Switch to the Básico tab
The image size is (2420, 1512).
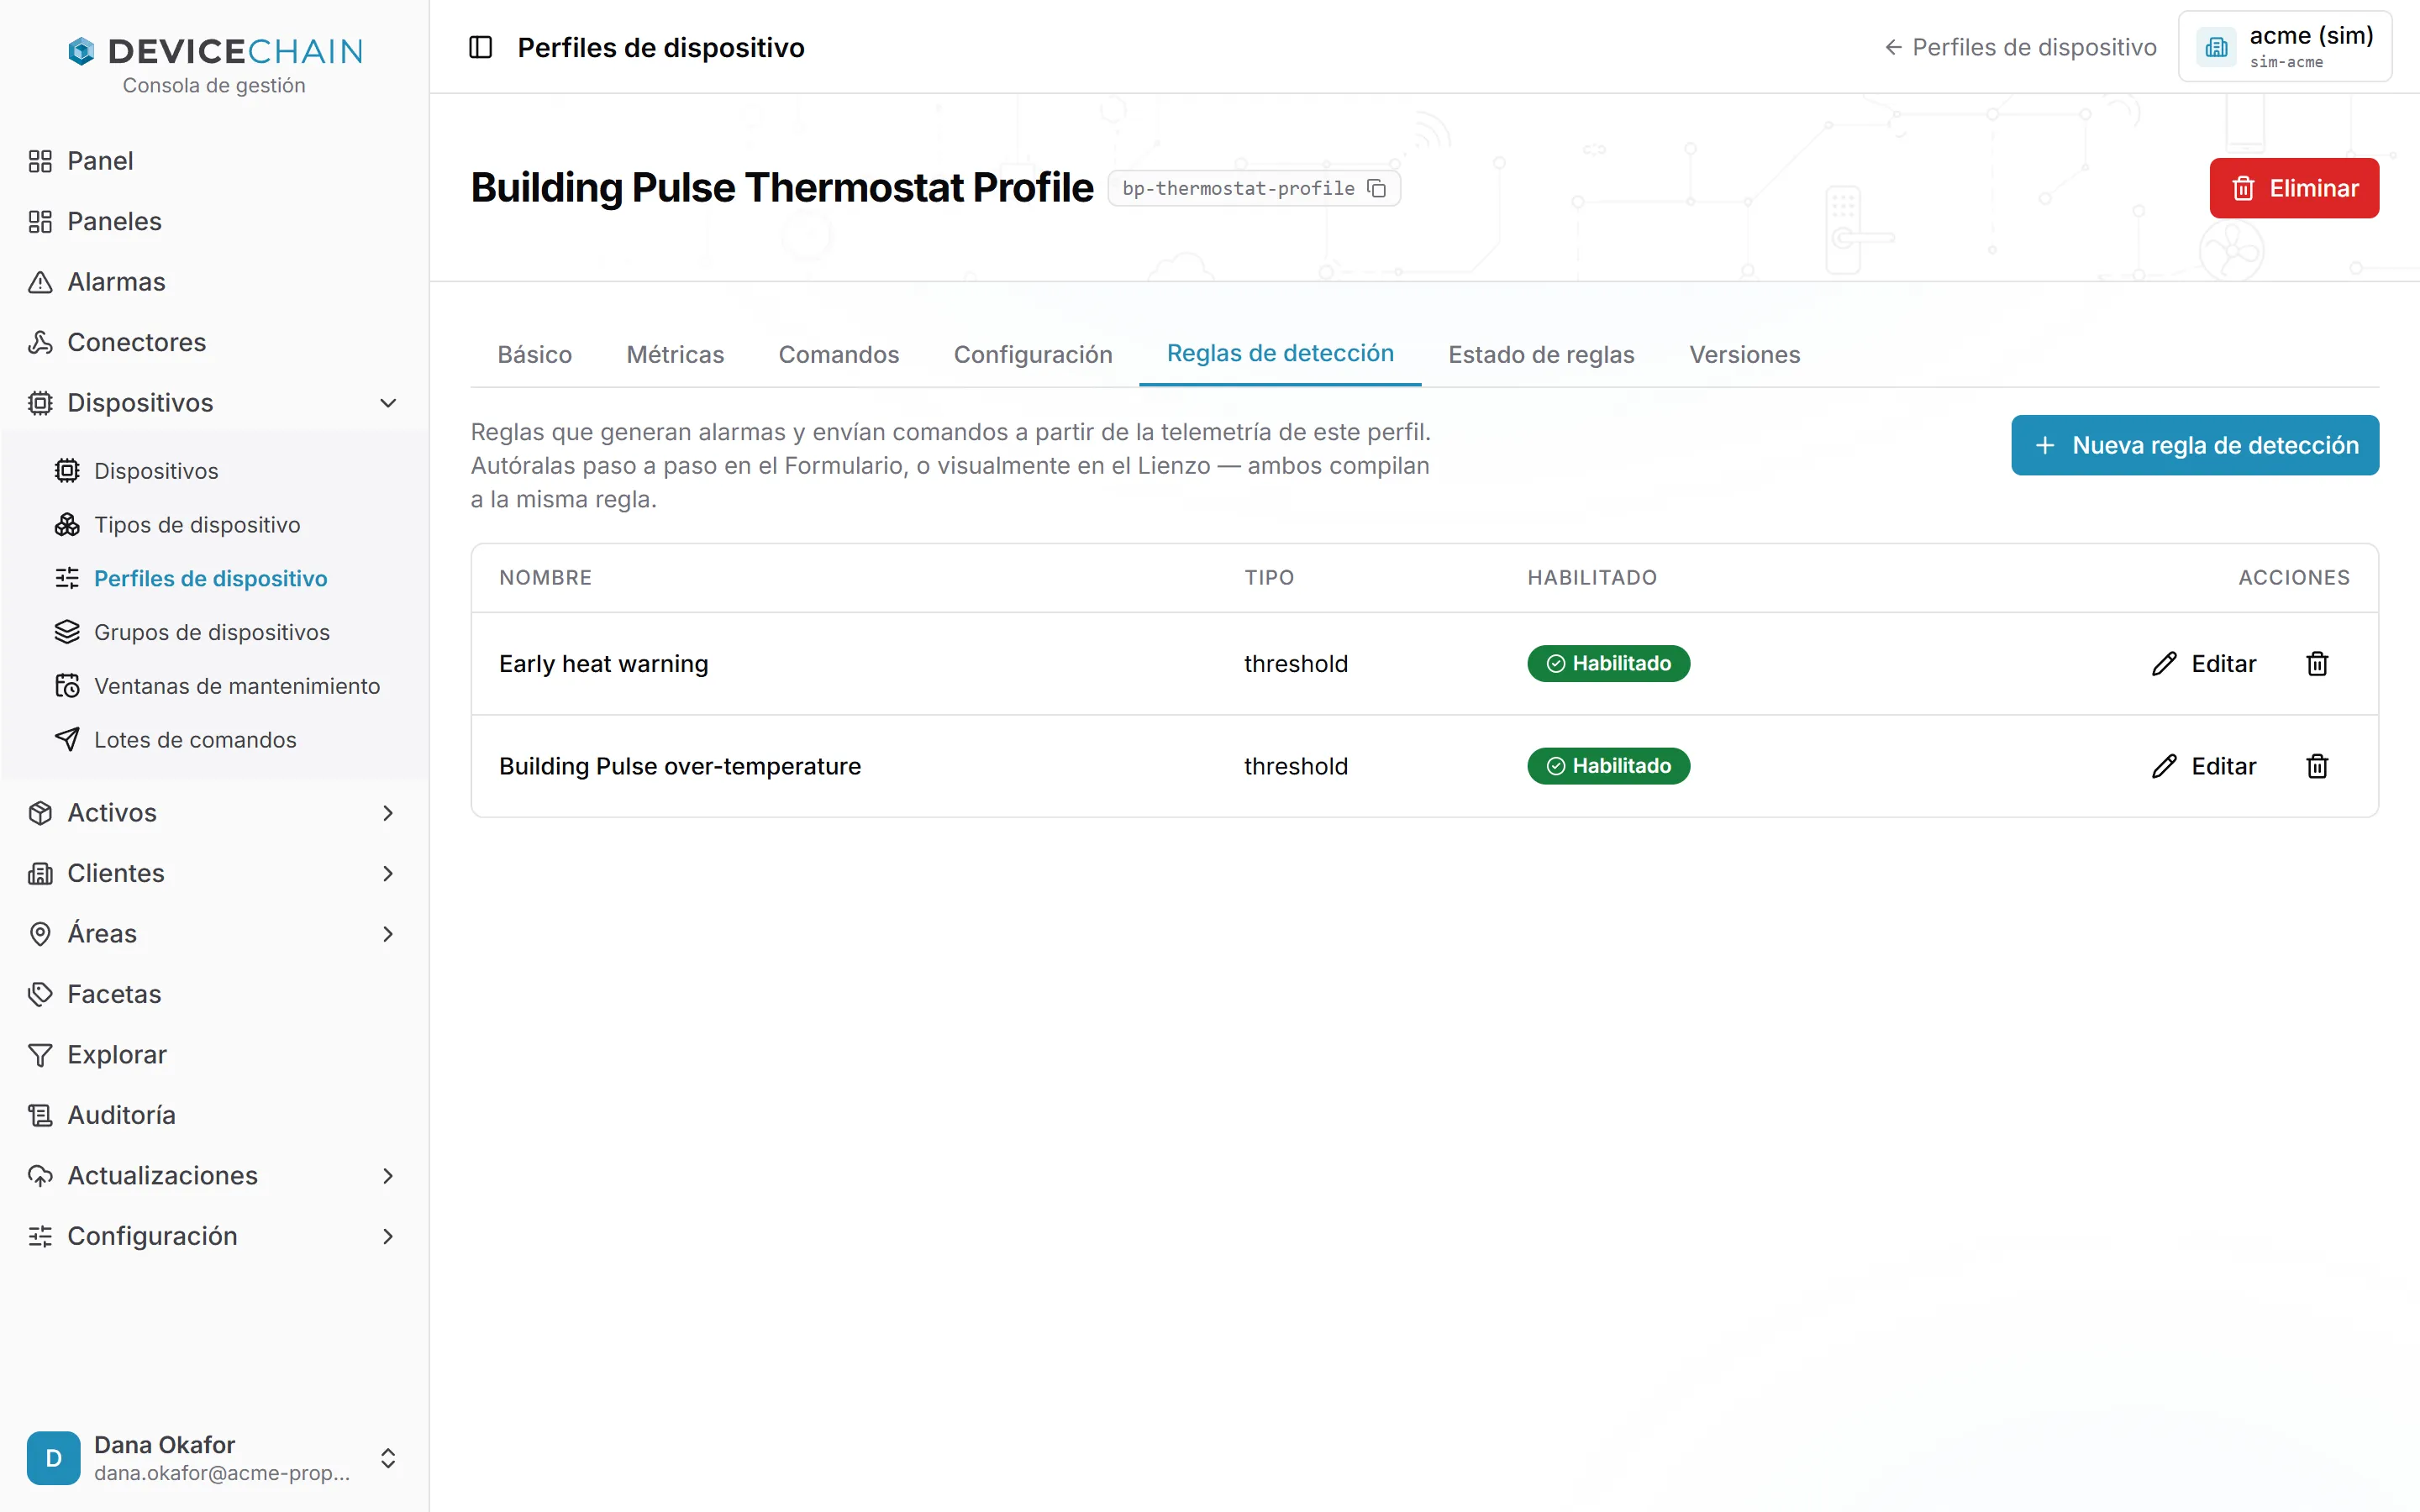(535, 354)
